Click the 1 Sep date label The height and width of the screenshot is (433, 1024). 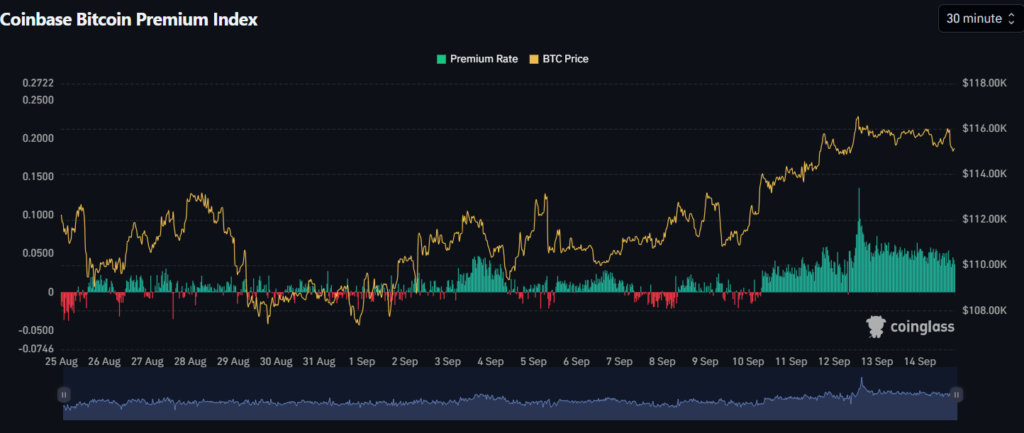[361, 361]
